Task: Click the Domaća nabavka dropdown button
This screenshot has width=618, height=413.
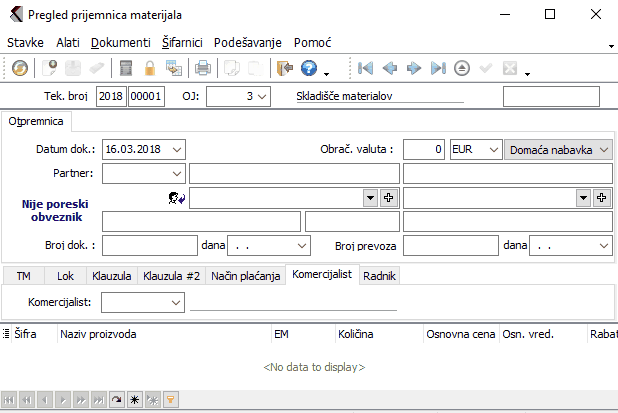Action: pyautogui.click(x=604, y=149)
